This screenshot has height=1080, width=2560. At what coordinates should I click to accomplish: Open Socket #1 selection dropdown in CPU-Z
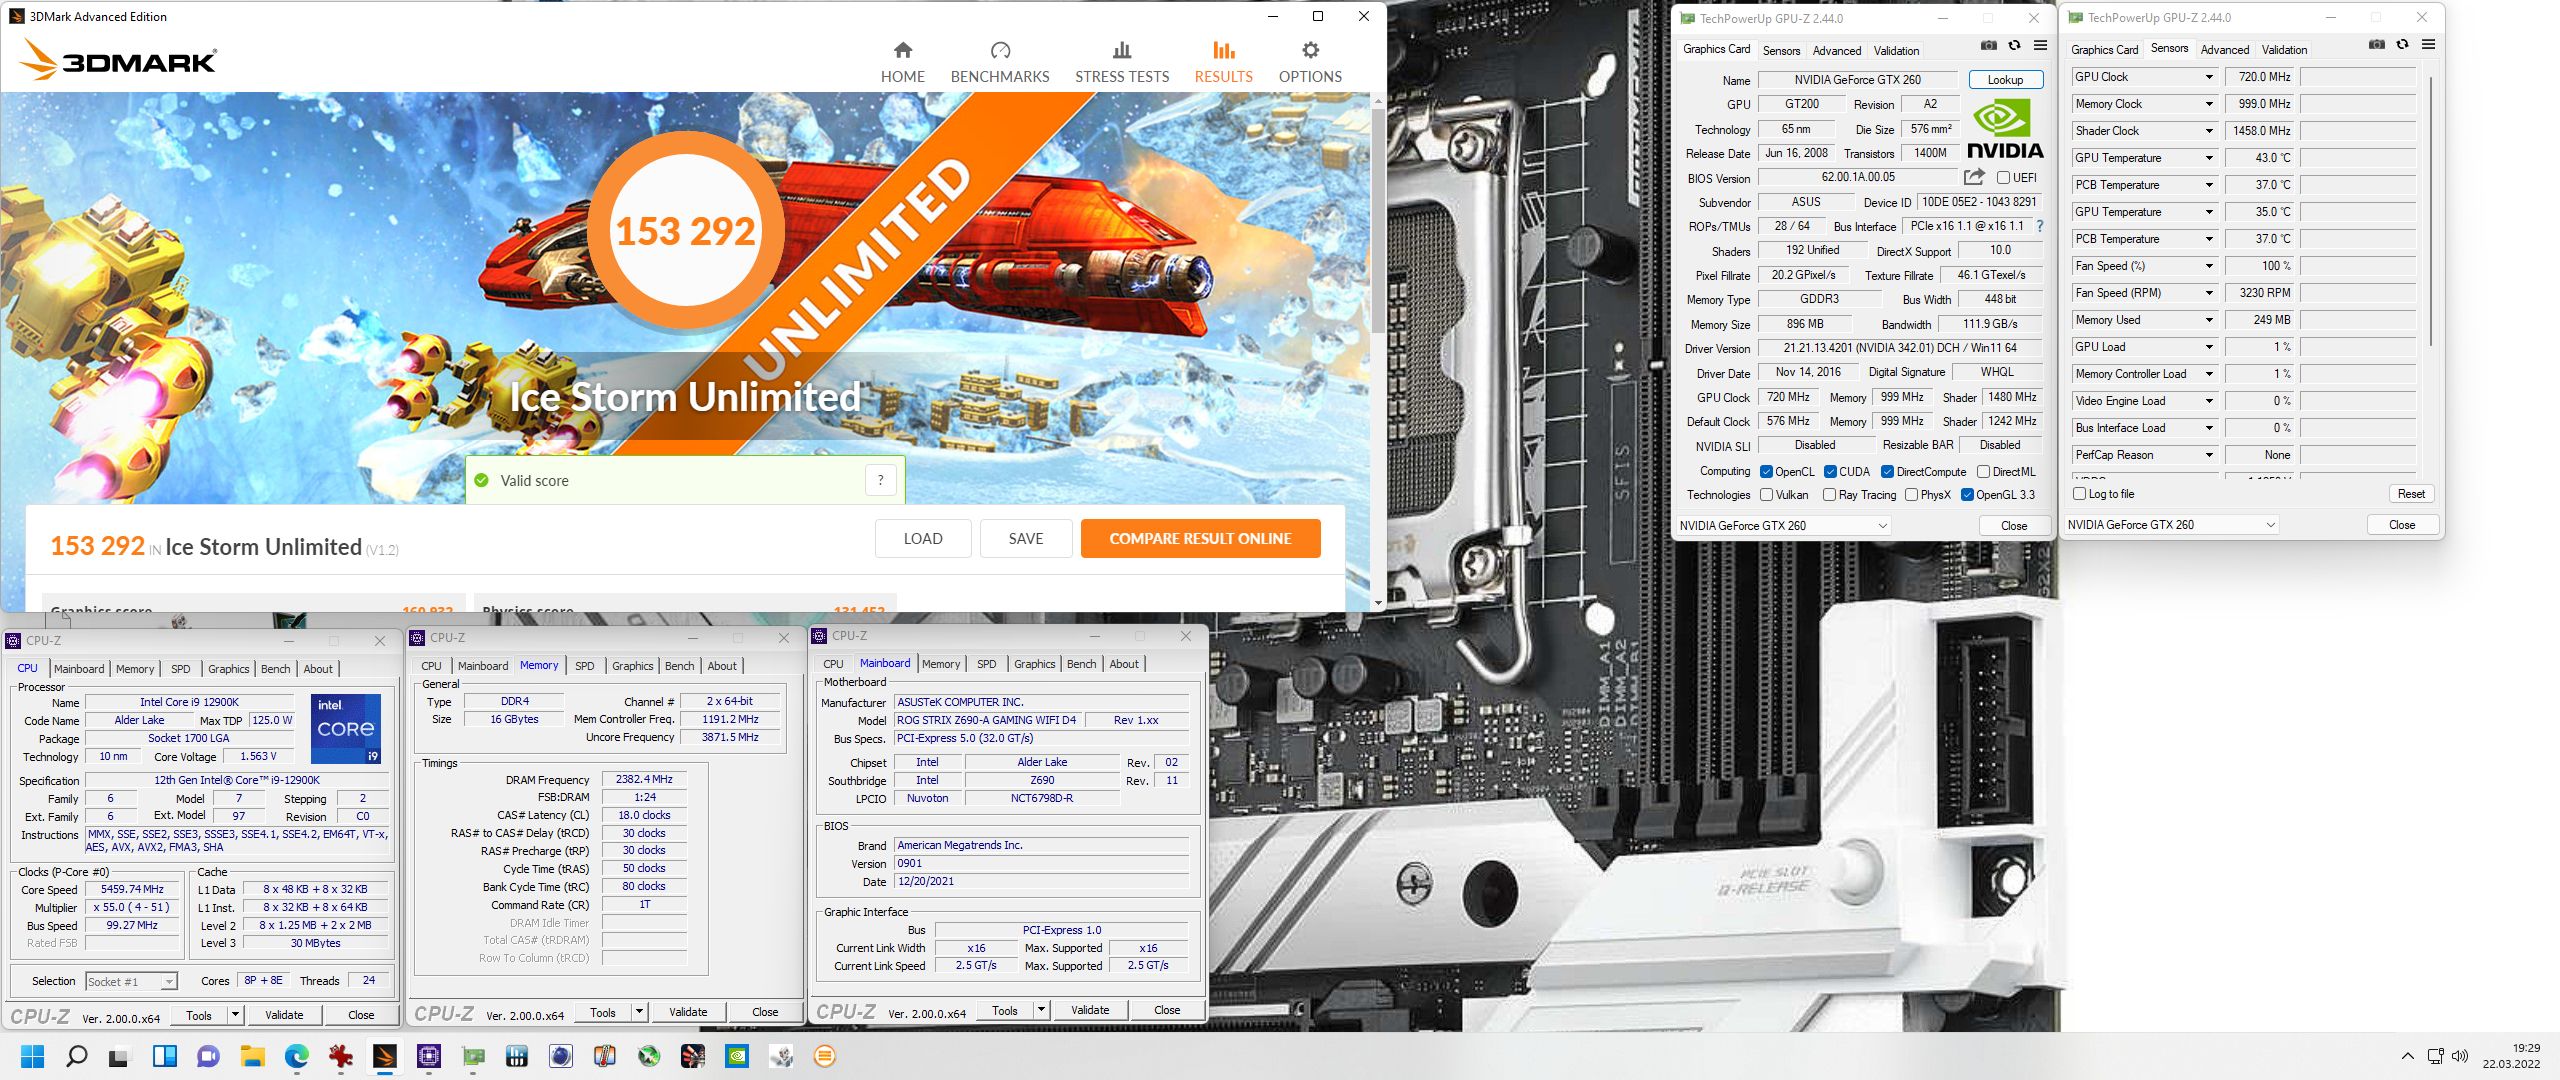pyautogui.click(x=131, y=982)
